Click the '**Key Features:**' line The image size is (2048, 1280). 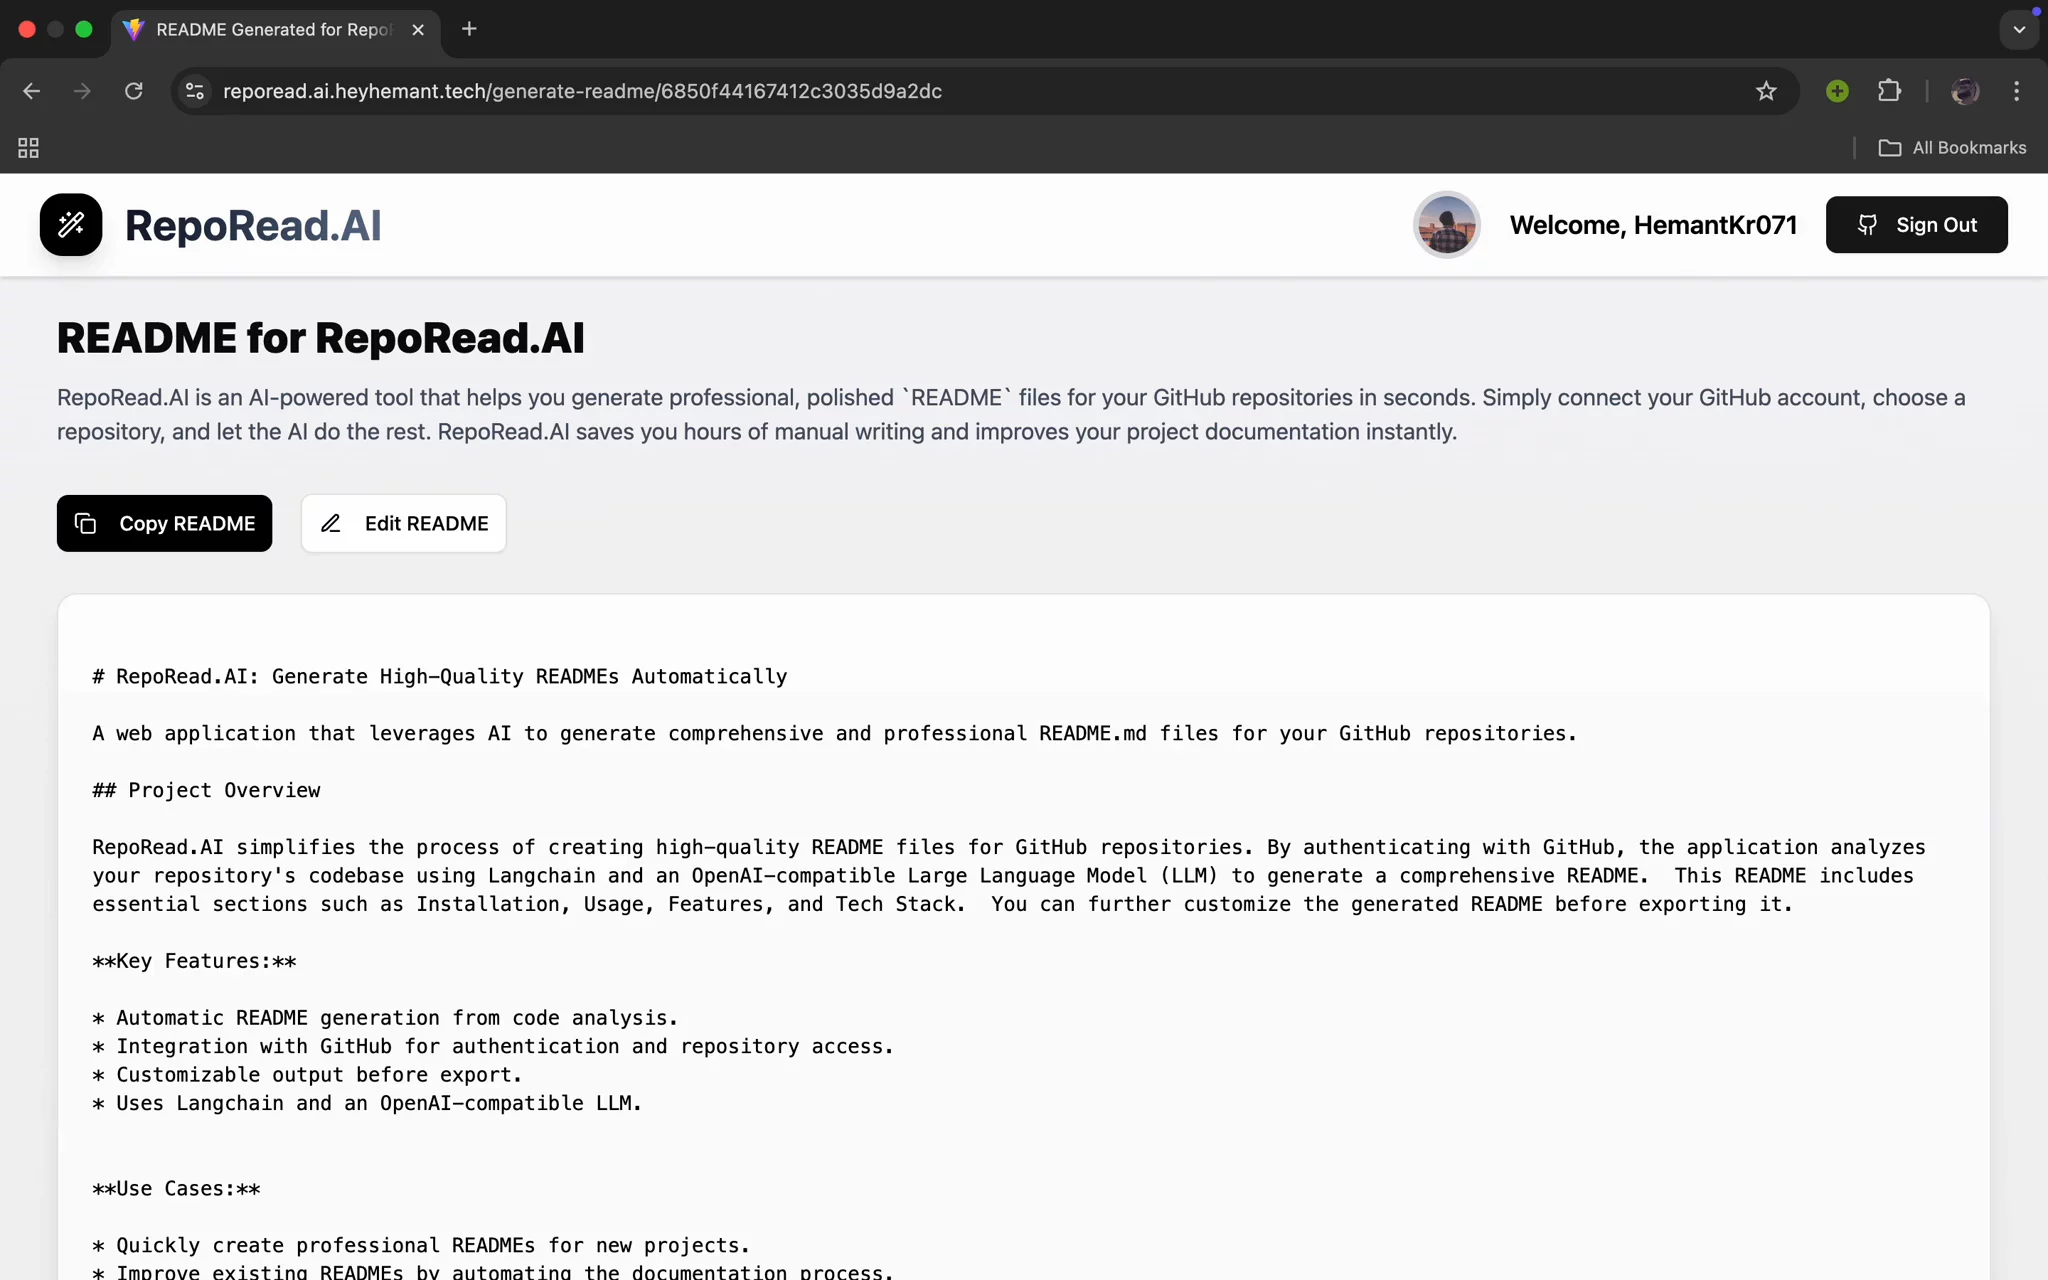pos(195,962)
